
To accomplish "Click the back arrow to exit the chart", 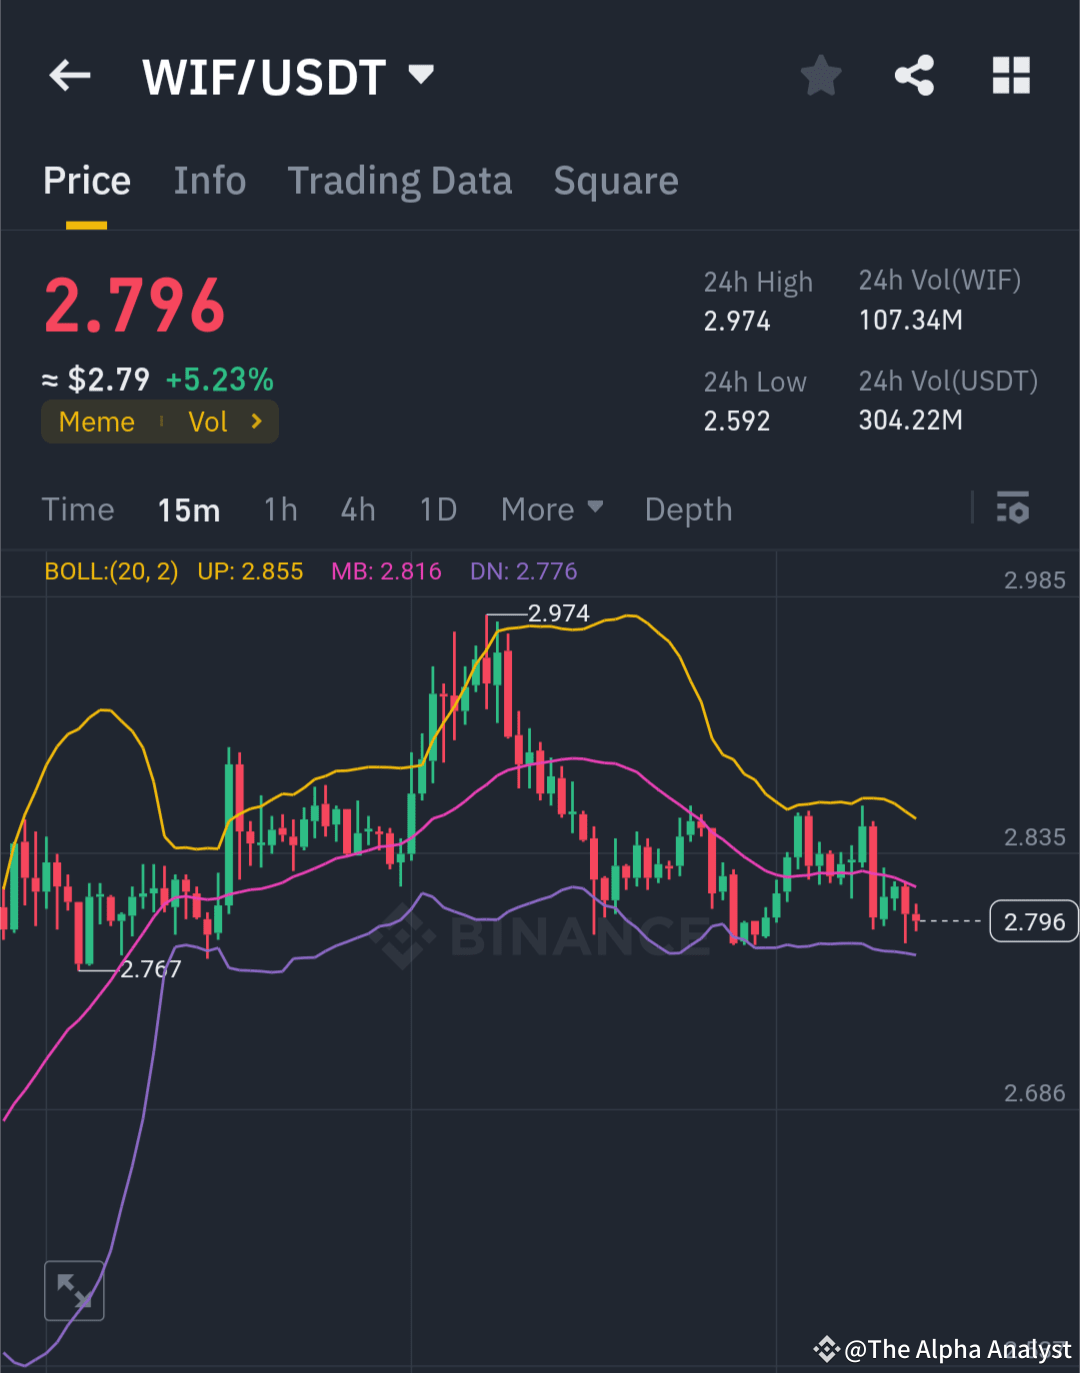I will (69, 76).
